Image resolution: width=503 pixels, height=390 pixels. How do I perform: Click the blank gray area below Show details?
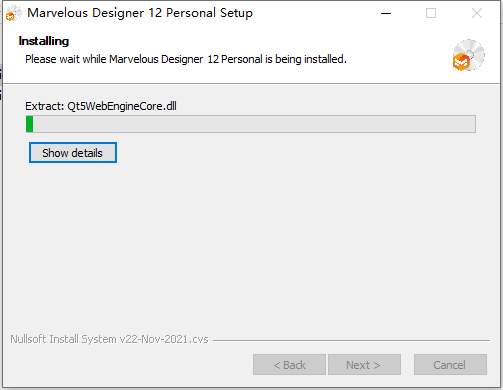[x=251, y=247]
